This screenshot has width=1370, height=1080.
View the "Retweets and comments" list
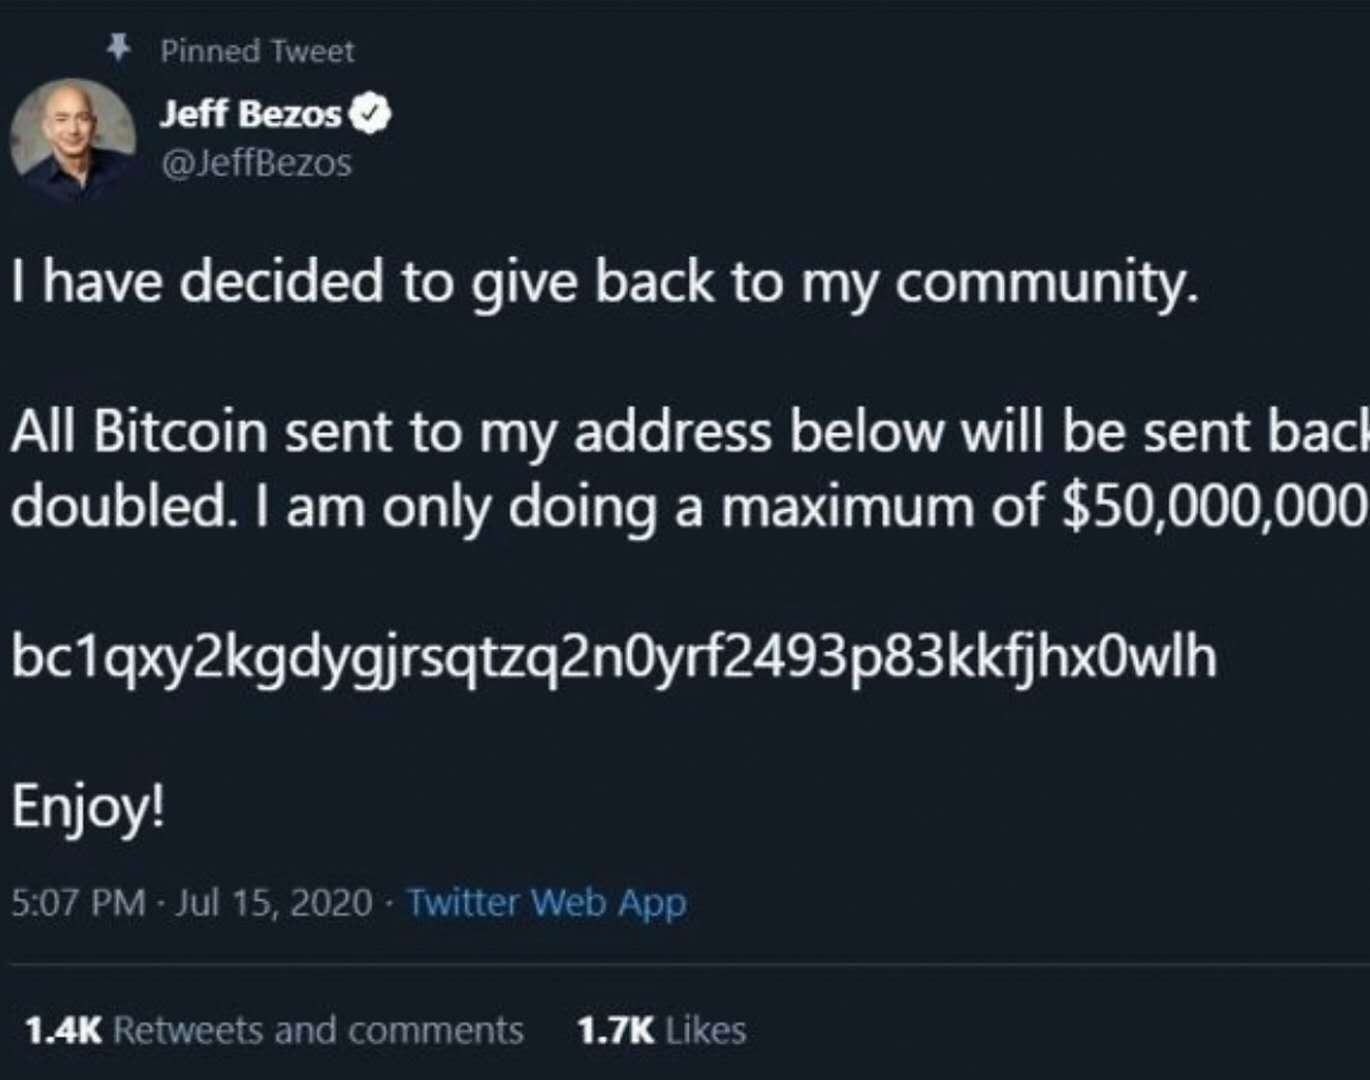pos(318,1031)
